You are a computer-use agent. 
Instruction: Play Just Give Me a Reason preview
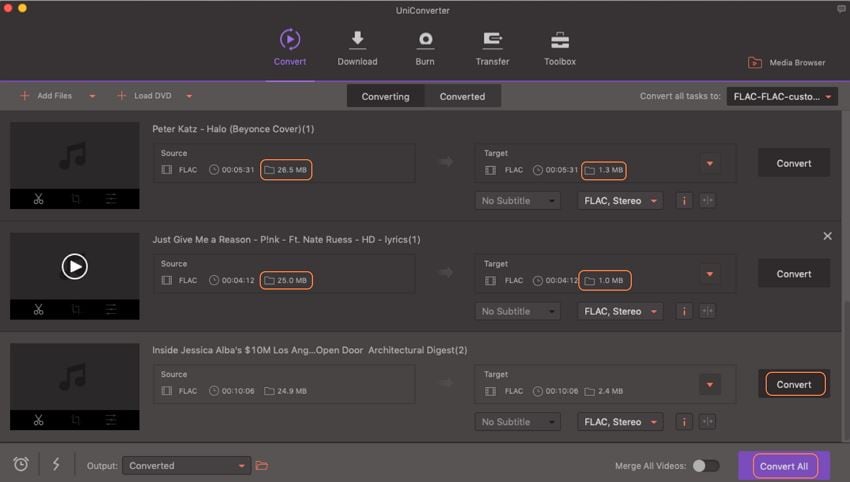coord(75,266)
